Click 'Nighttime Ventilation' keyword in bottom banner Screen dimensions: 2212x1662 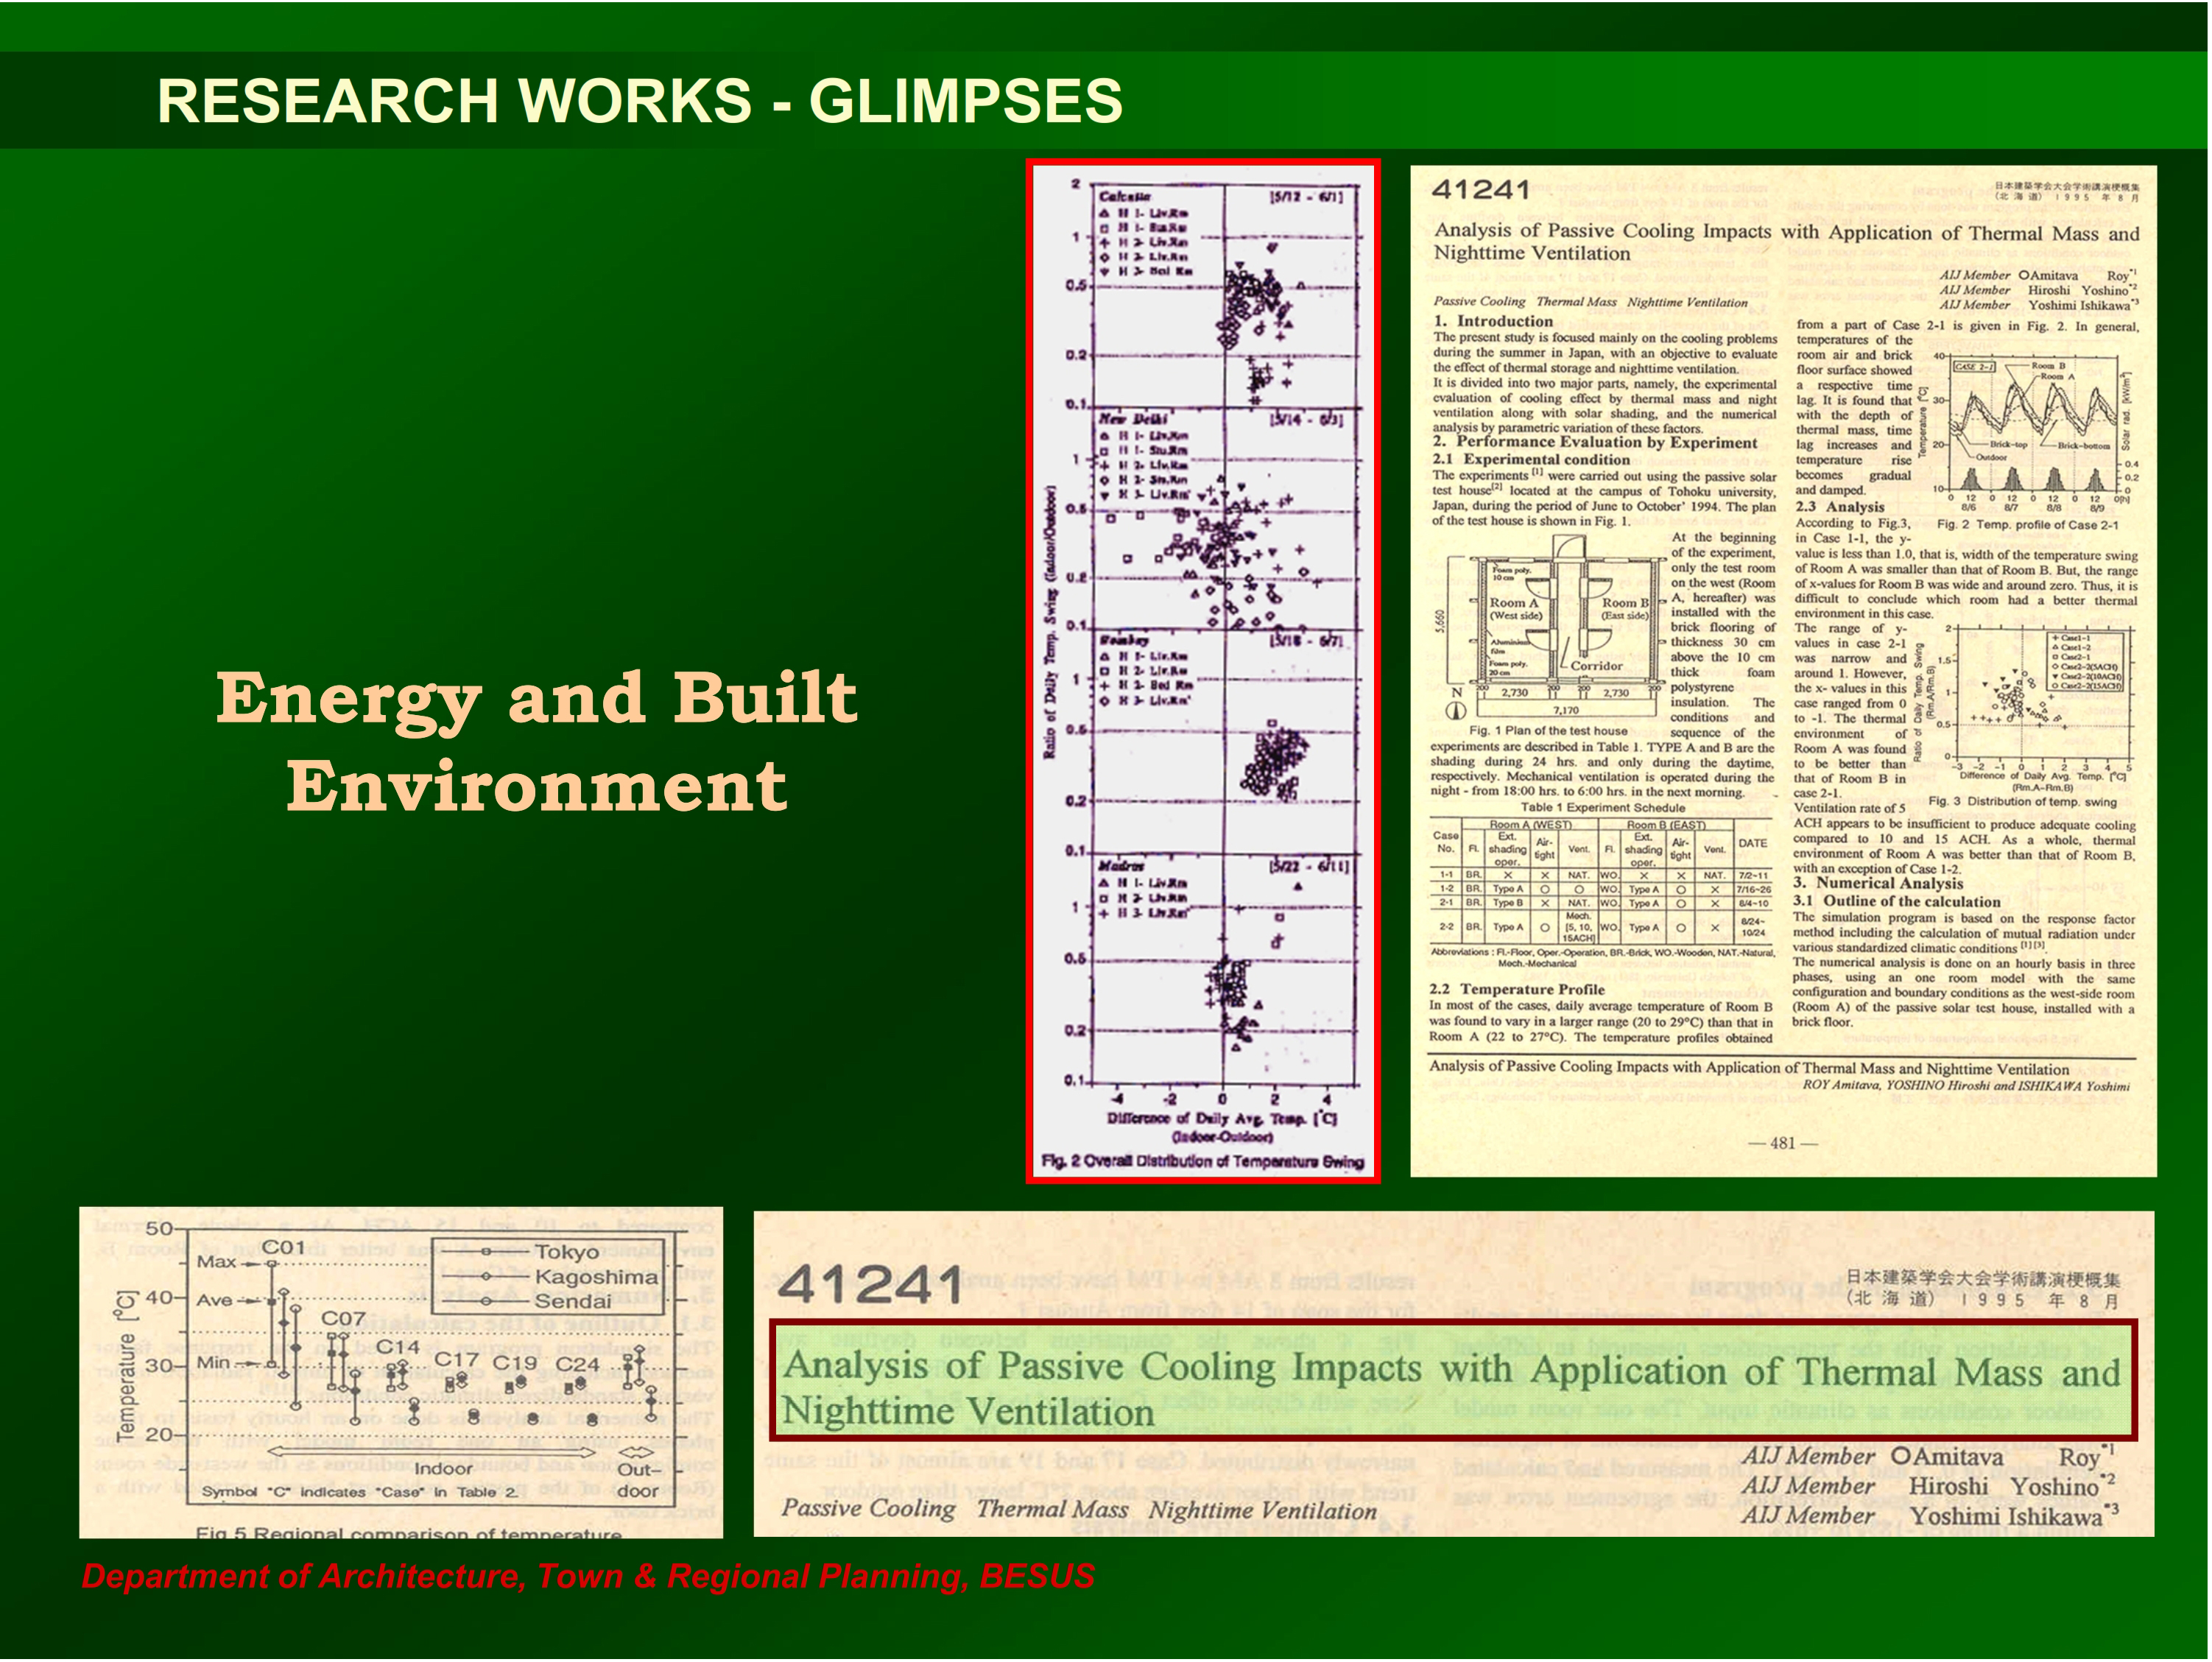point(1263,1510)
